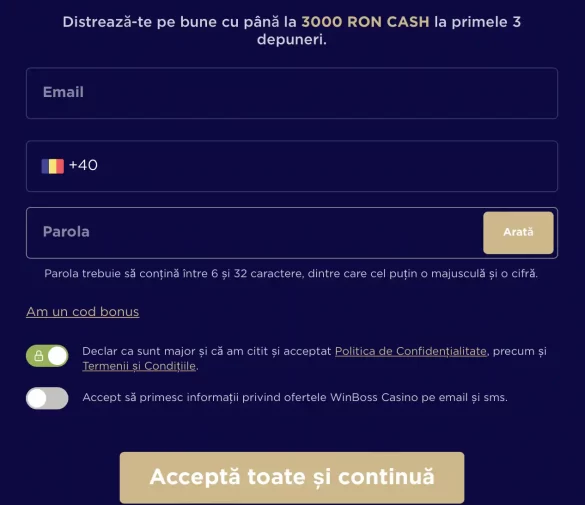Click the word depuneri in the heading
The width and height of the screenshot is (585, 505).
tap(291, 40)
